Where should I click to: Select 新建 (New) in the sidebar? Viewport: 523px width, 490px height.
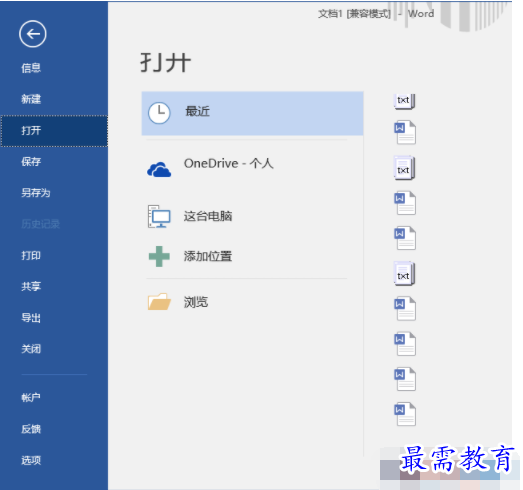(x=31, y=99)
